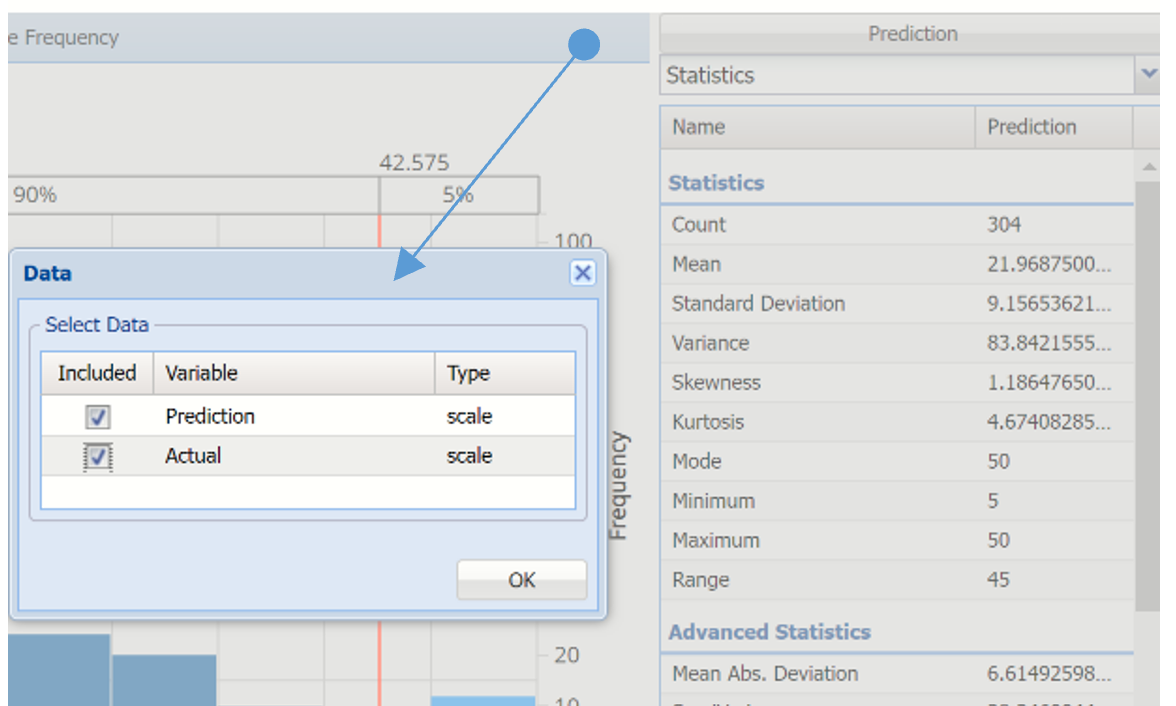This screenshot has width=1176, height=706.
Task: Sort by the Name column header
Action: click(x=816, y=127)
